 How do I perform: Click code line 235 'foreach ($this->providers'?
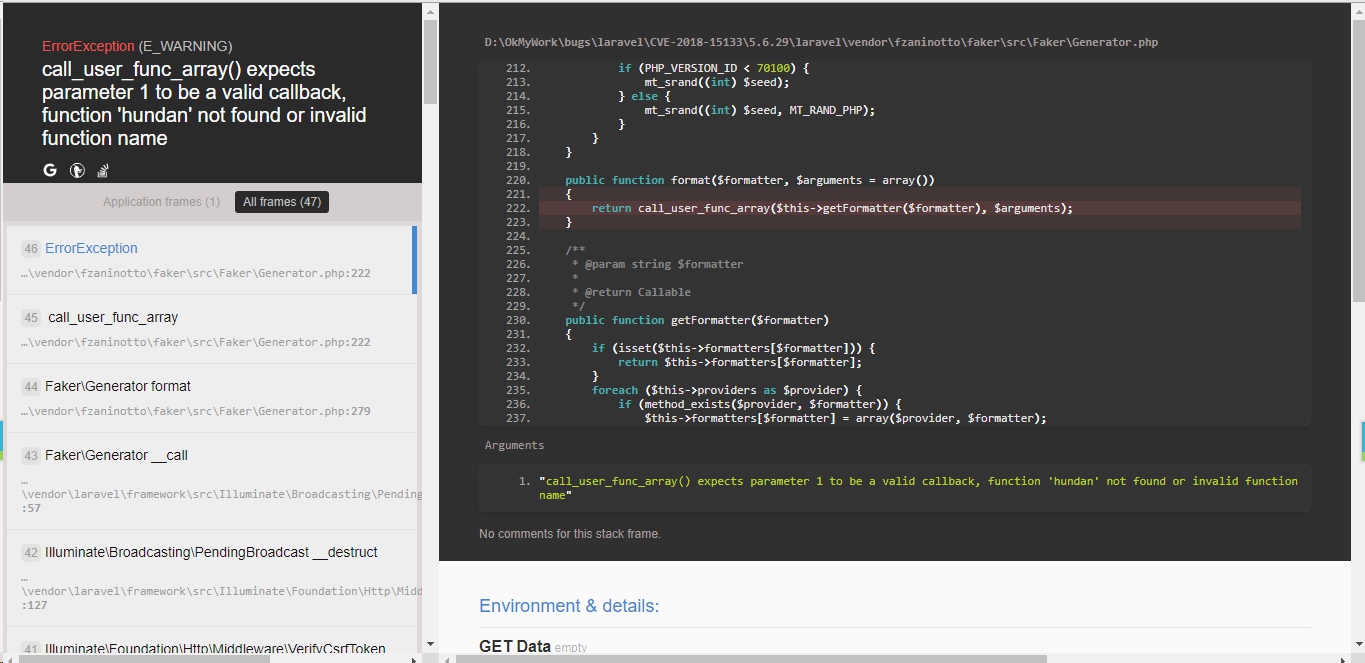click(727, 390)
